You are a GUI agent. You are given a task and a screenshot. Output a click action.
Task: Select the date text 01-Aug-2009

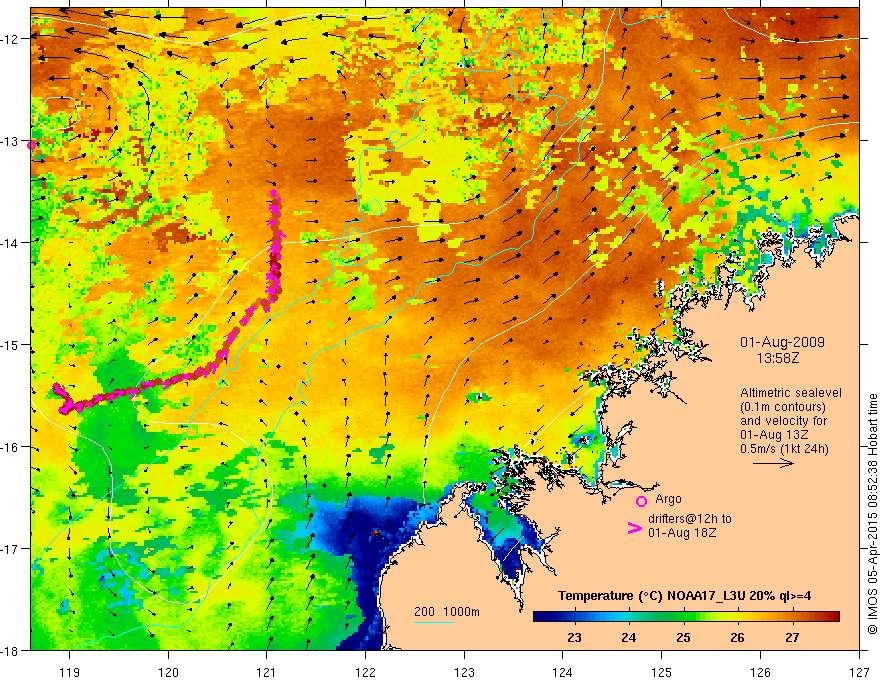point(782,342)
